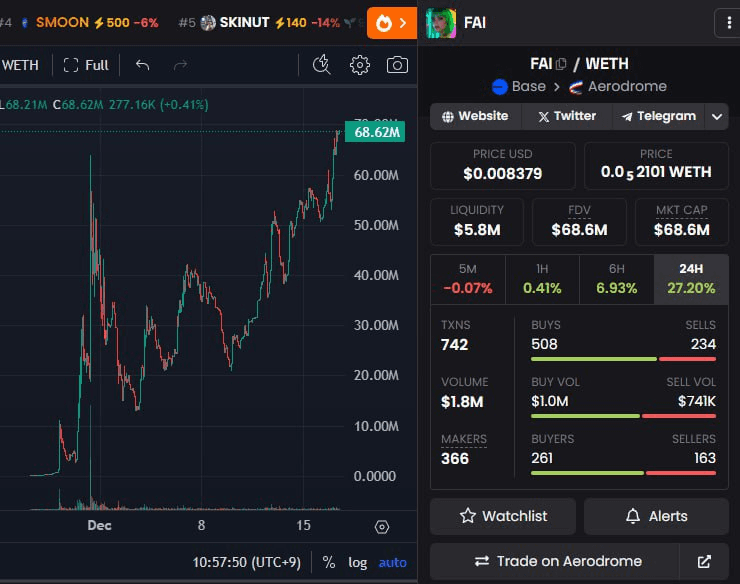Open chart settings gear
Image resolution: width=740 pixels, height=584 pixels.
click(x=360, y=65)
